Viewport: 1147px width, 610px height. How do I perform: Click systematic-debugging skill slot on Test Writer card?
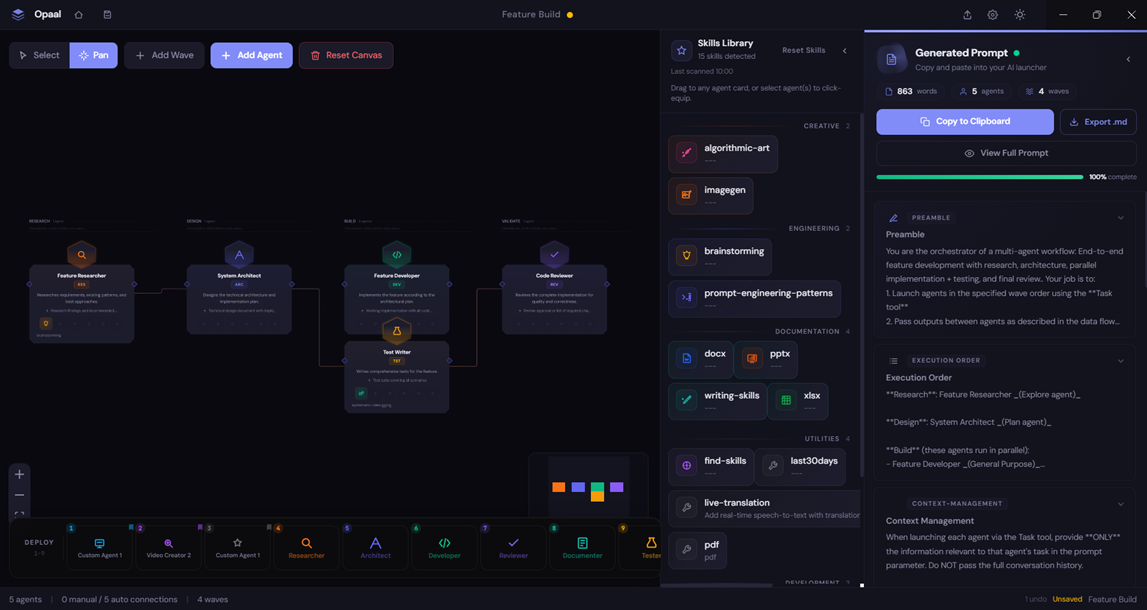[361, 394]
